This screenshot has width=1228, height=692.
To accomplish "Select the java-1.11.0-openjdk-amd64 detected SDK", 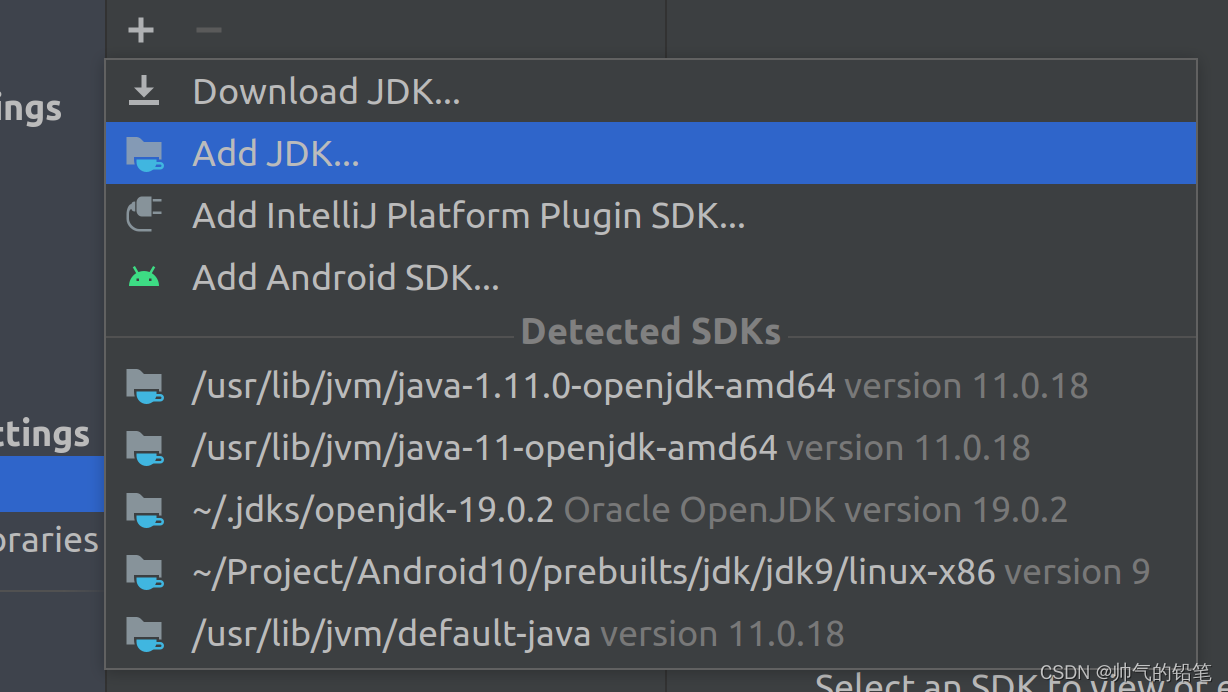I will tap(513, 386).
